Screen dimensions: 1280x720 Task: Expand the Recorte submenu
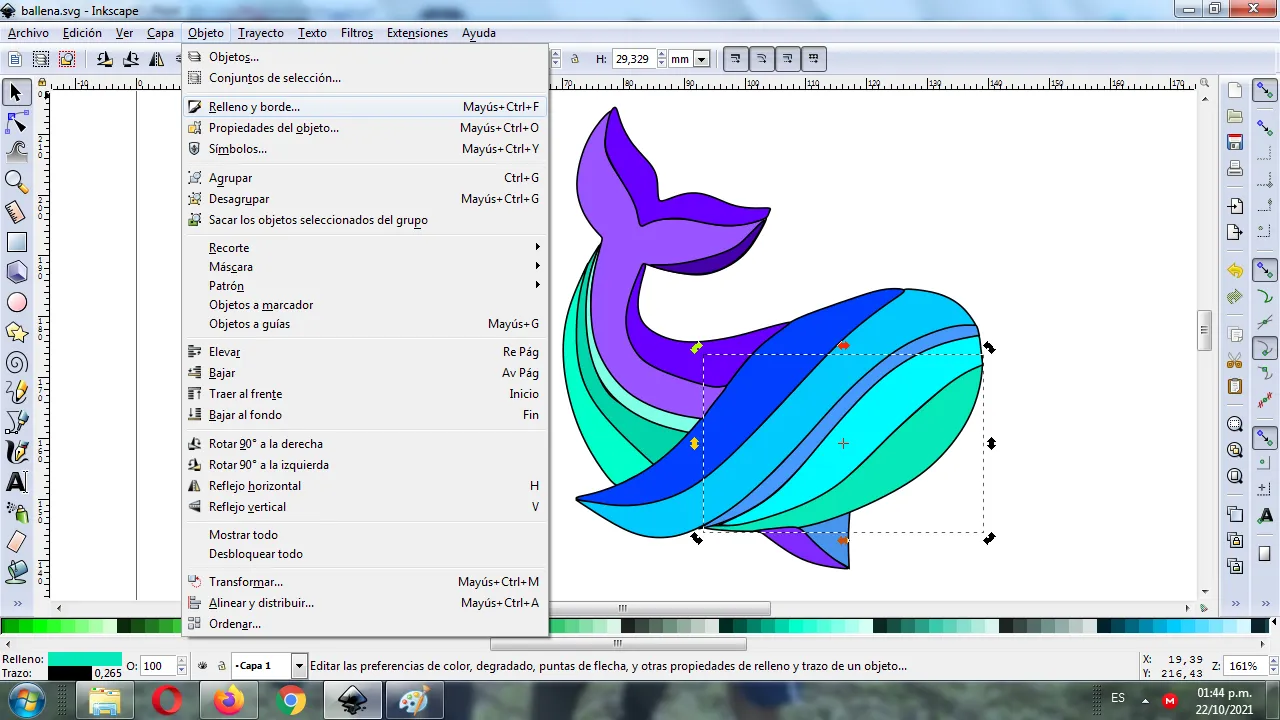click(x=365, y=248)
